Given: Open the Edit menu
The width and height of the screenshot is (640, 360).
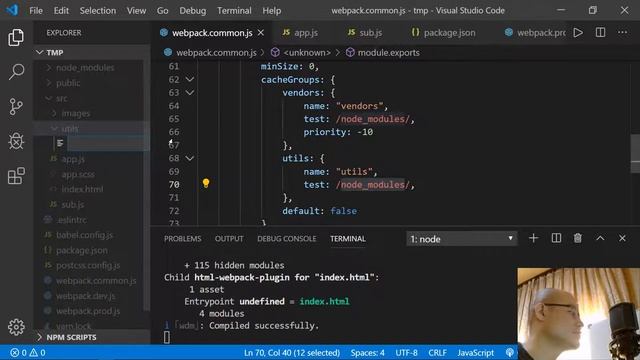Looking at the screenshot, I should click(x=61, y=11).
